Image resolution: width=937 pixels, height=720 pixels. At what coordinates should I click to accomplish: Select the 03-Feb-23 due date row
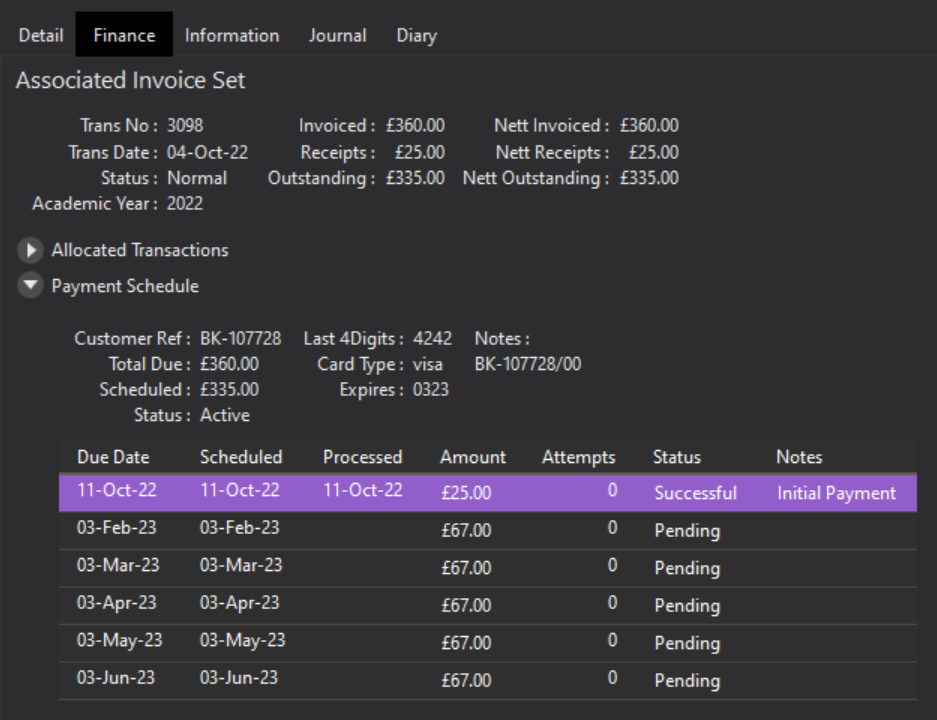coord(488,531)
